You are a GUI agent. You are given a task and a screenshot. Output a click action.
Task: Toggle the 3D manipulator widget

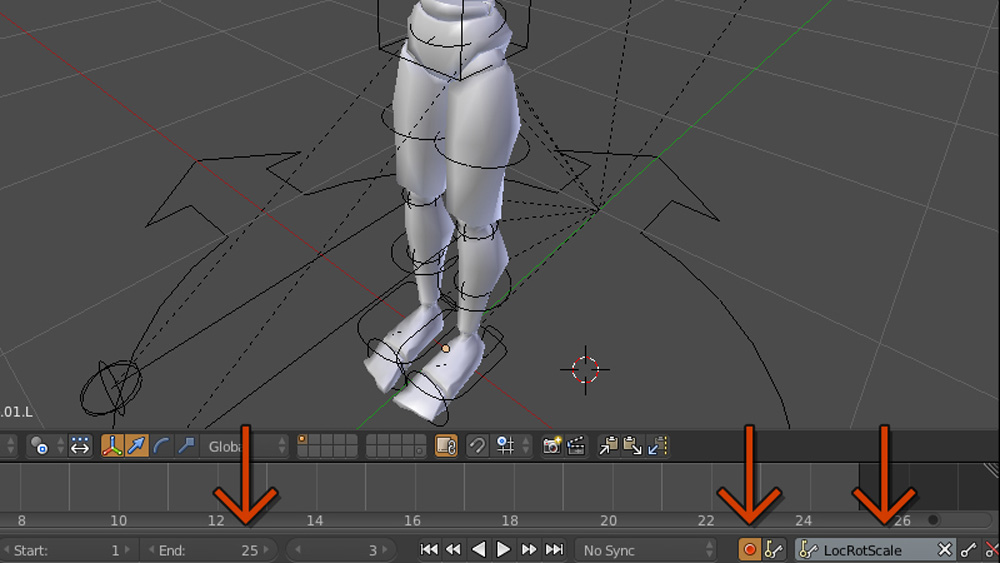click(x=112, y=446)
